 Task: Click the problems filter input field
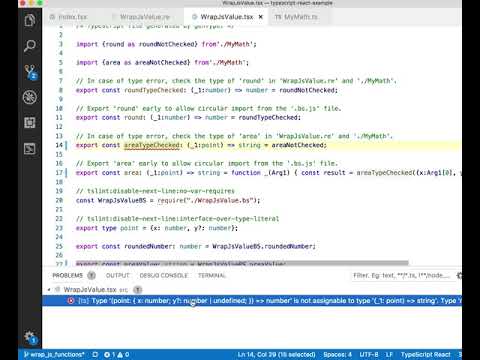click(402, 275)
